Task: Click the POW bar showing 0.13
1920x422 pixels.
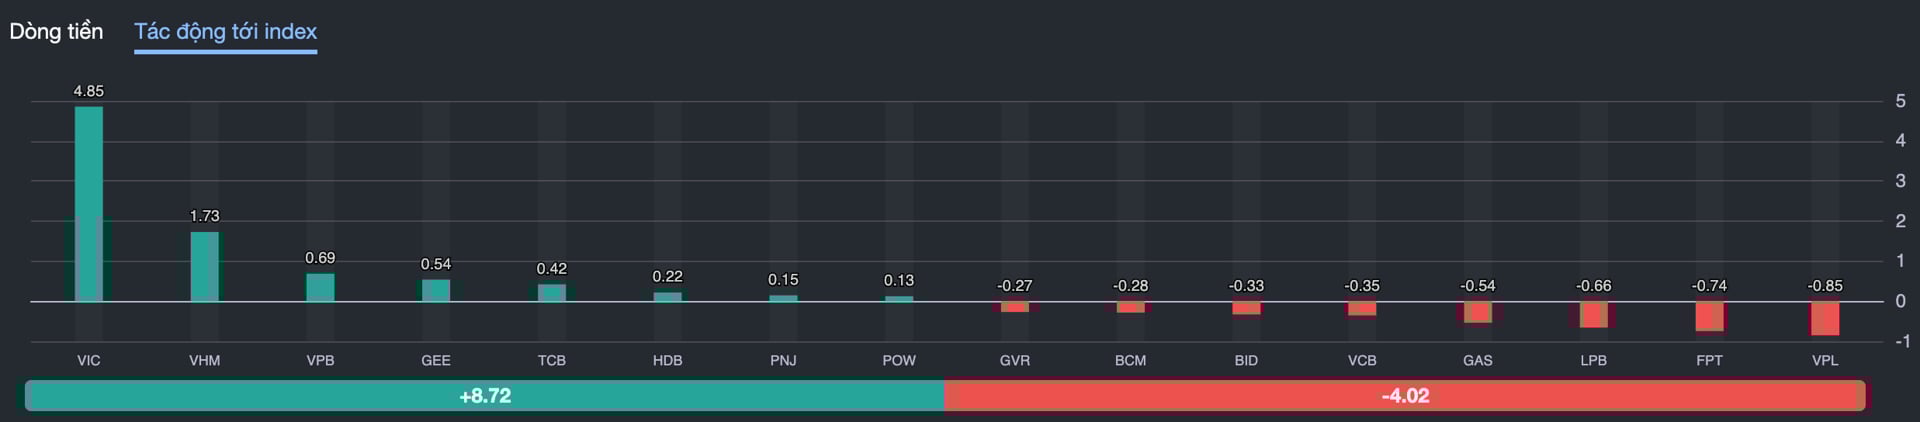Action: [x=899, y=298]
